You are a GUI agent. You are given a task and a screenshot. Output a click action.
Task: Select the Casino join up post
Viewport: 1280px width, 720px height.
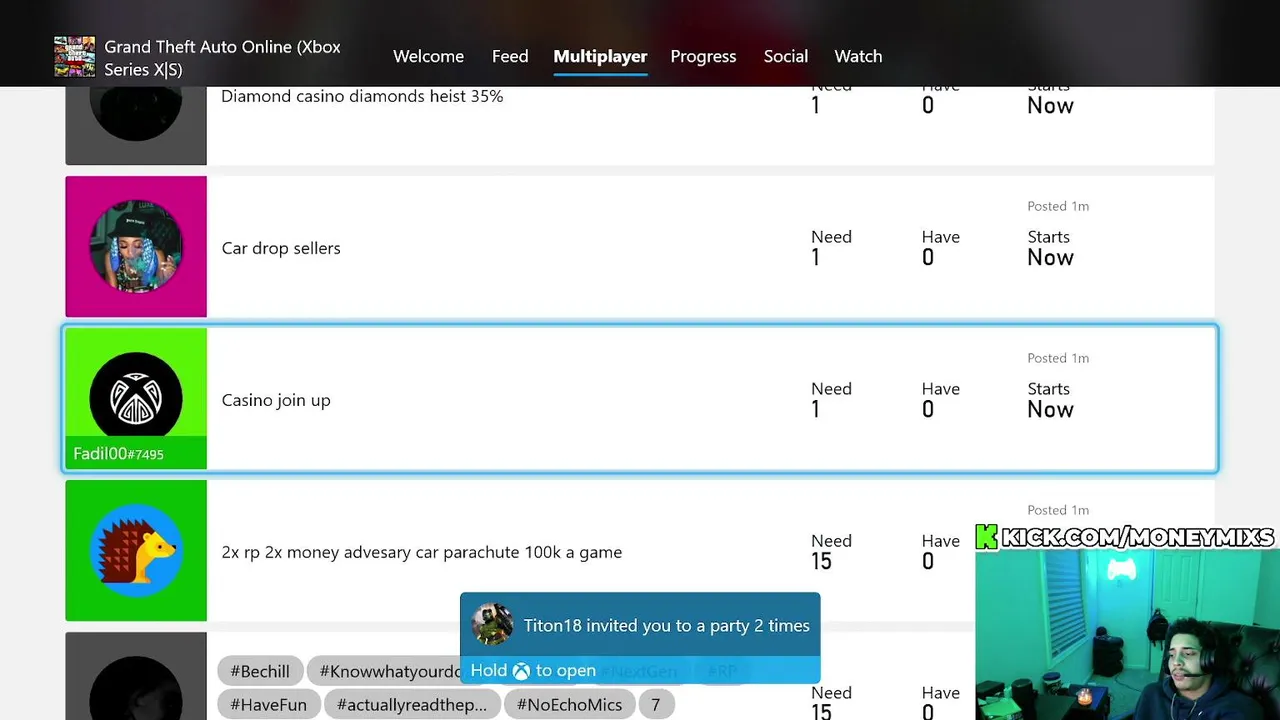click(640, 399)
